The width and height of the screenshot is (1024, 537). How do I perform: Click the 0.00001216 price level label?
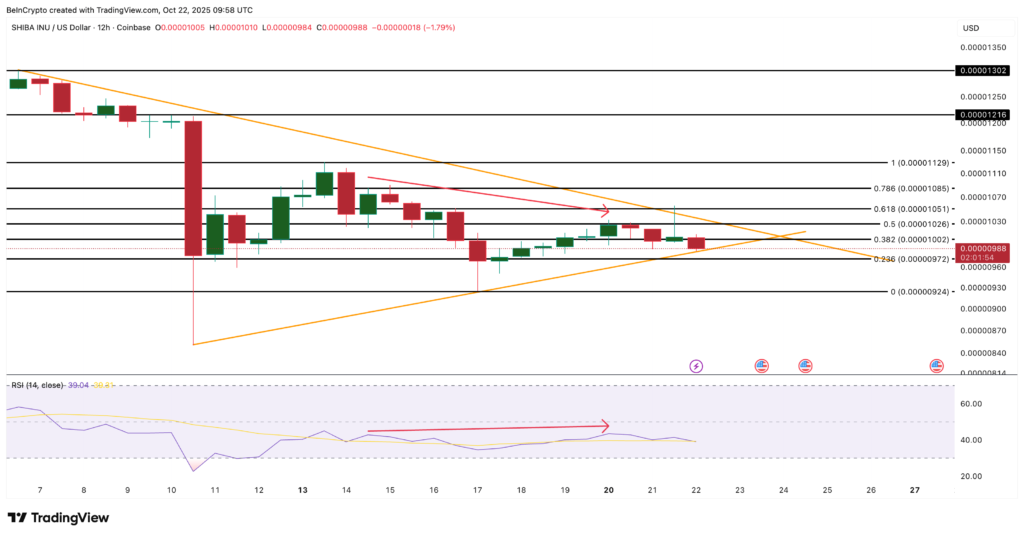tap(984, 115)
